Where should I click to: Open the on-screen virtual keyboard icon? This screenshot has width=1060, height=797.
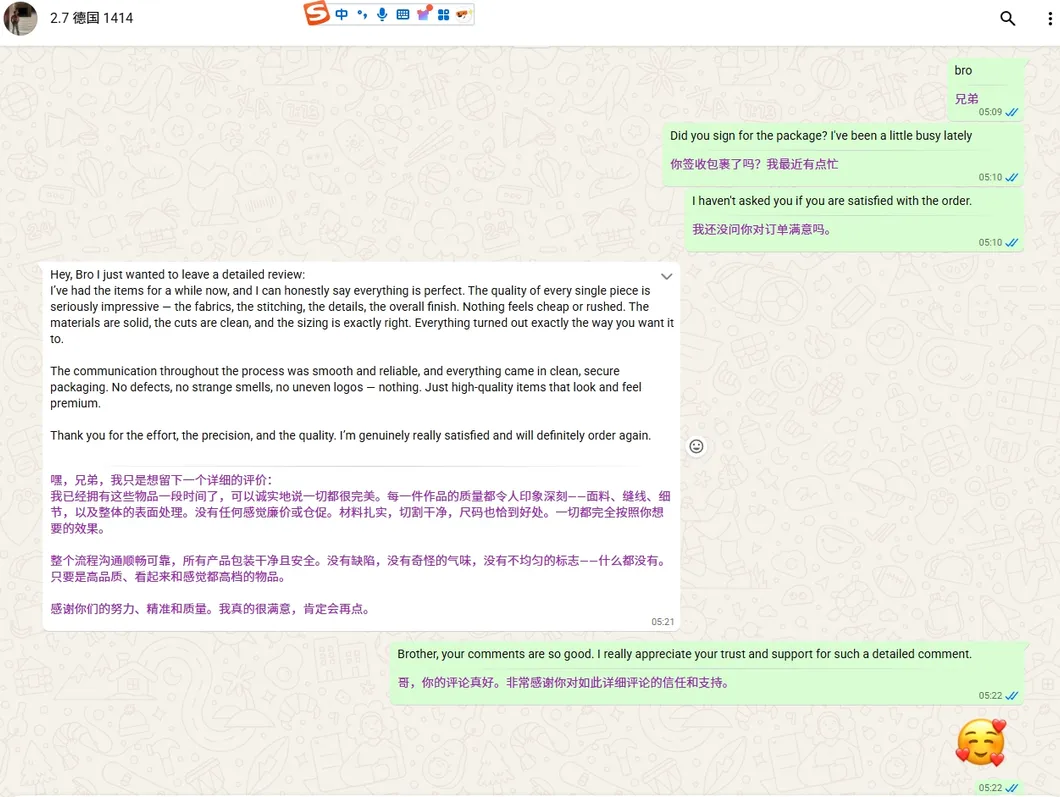pyautogui.click(x=402, y=14)
